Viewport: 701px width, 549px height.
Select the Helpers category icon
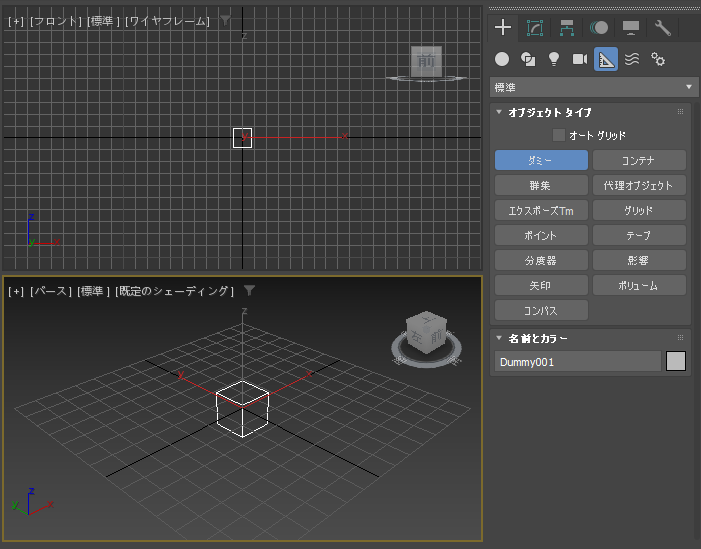pos(606,59)
